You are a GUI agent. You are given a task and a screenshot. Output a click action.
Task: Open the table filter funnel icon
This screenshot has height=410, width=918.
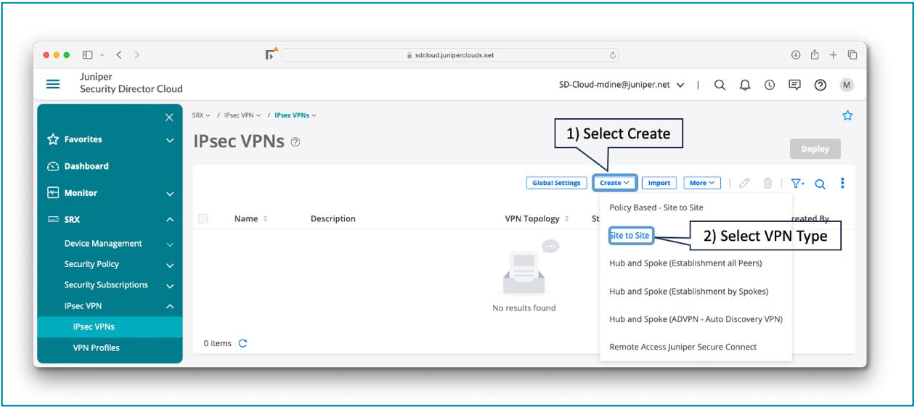click(x=797, y=183)
